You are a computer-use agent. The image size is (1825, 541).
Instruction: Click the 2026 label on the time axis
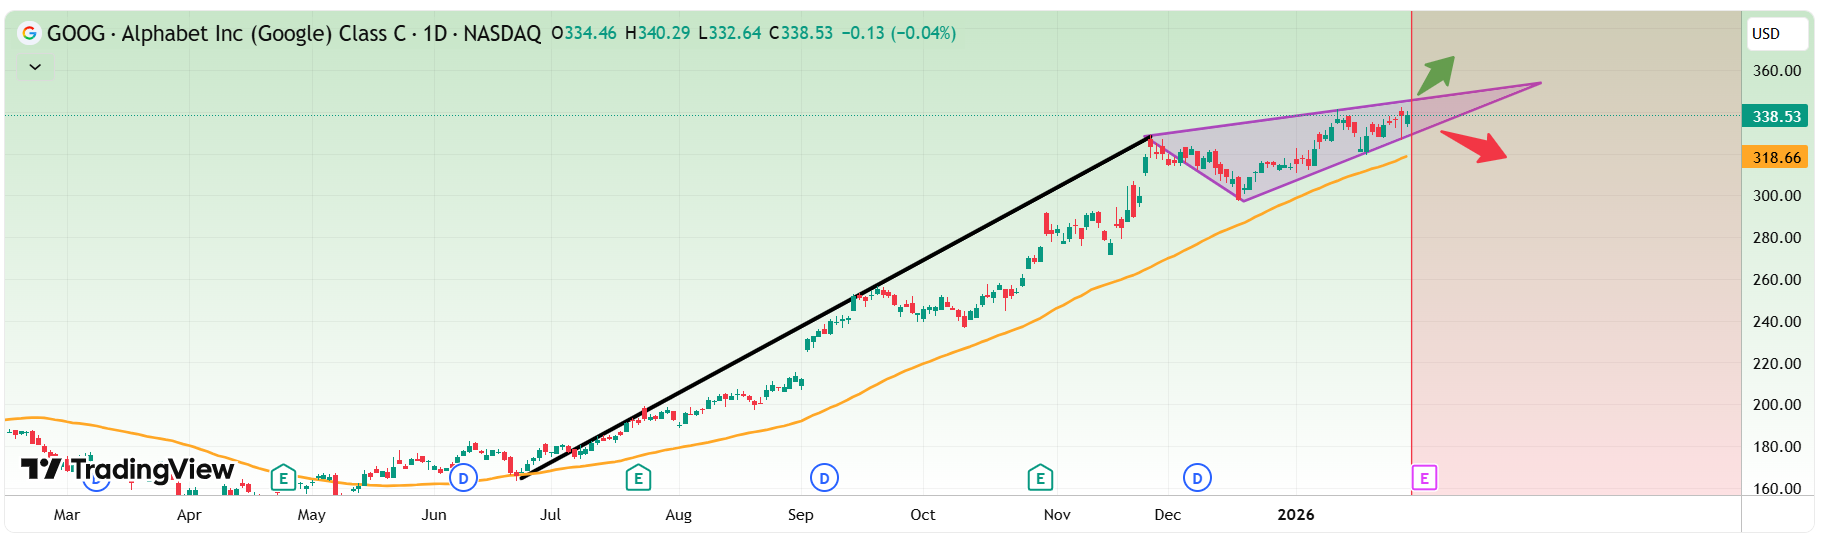coord(1296,514)
